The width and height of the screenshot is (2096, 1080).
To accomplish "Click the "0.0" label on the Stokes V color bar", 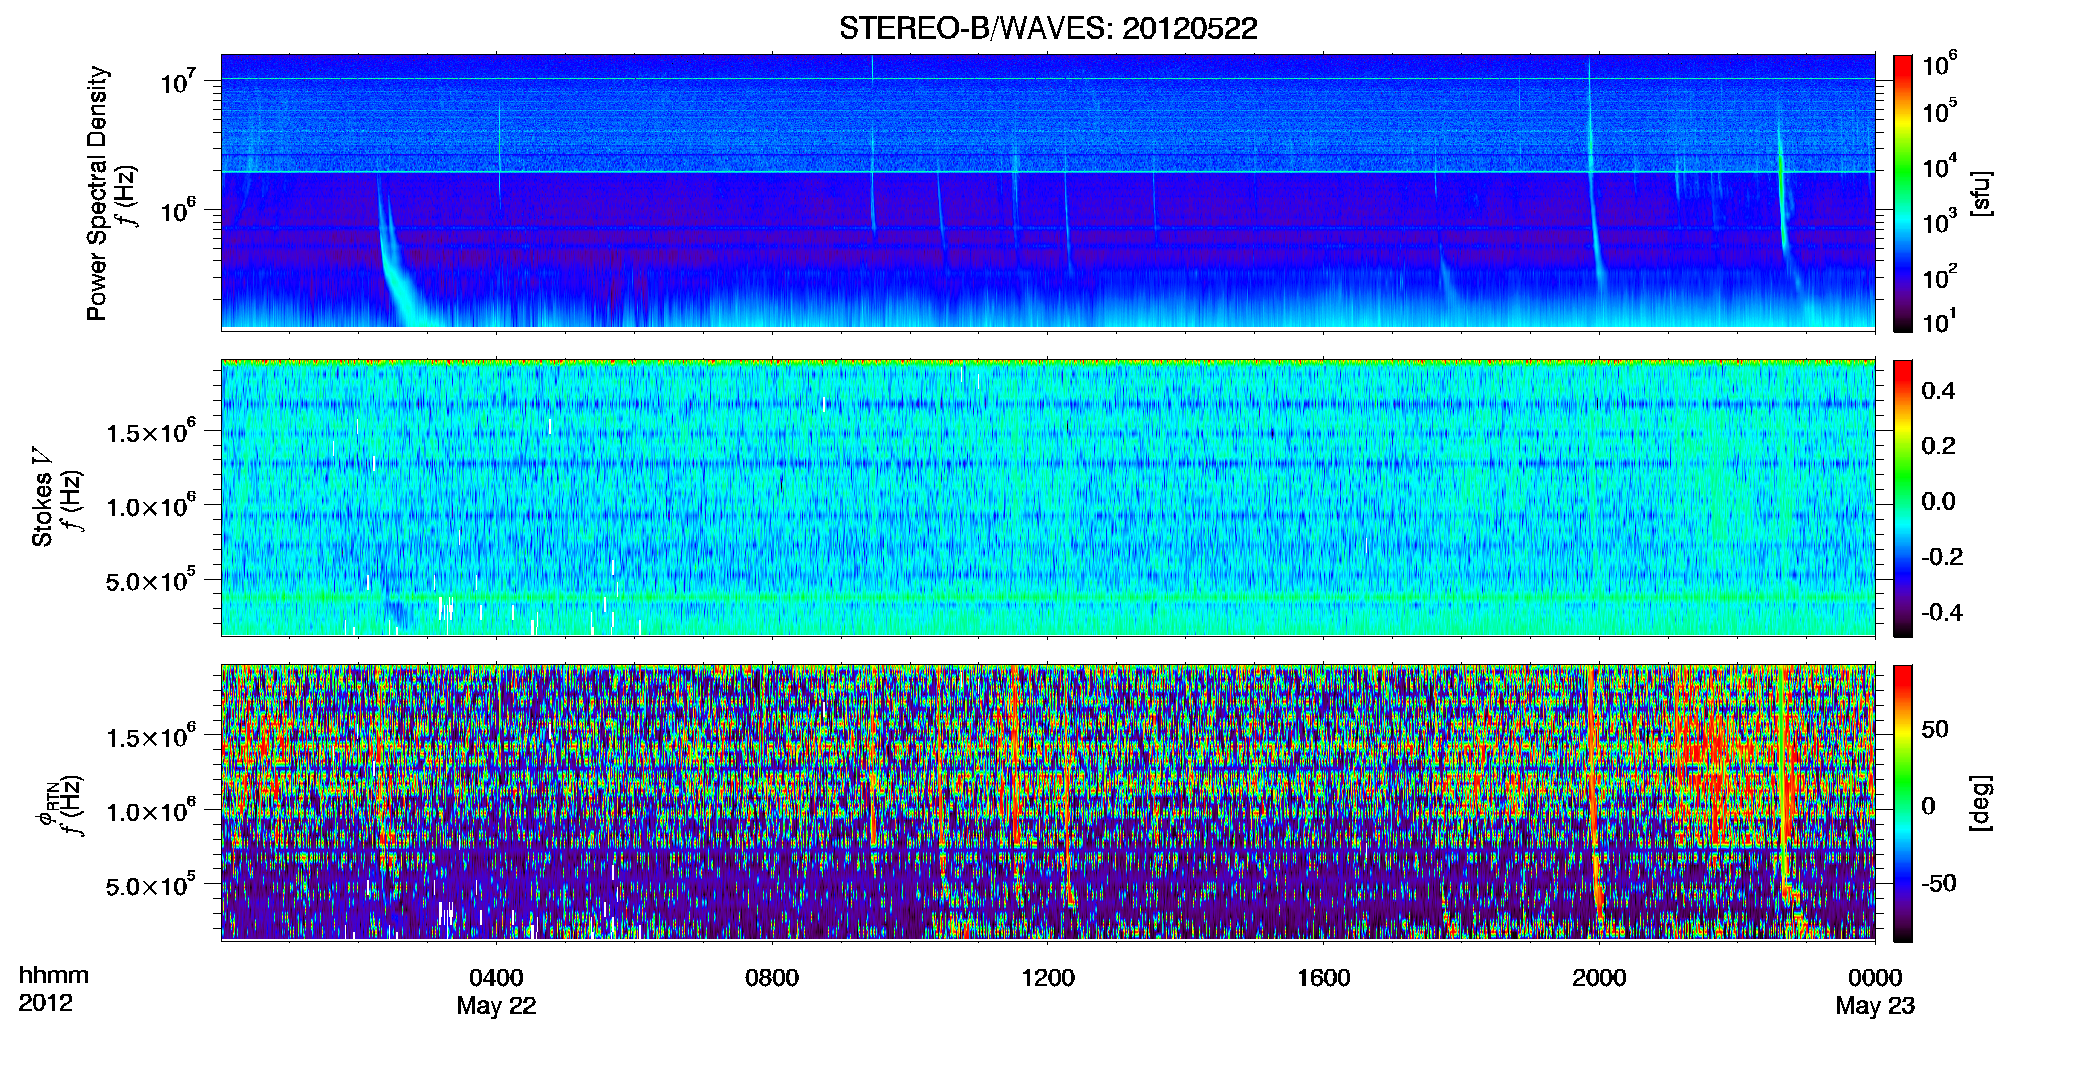I will click(x=1938, y=502).
